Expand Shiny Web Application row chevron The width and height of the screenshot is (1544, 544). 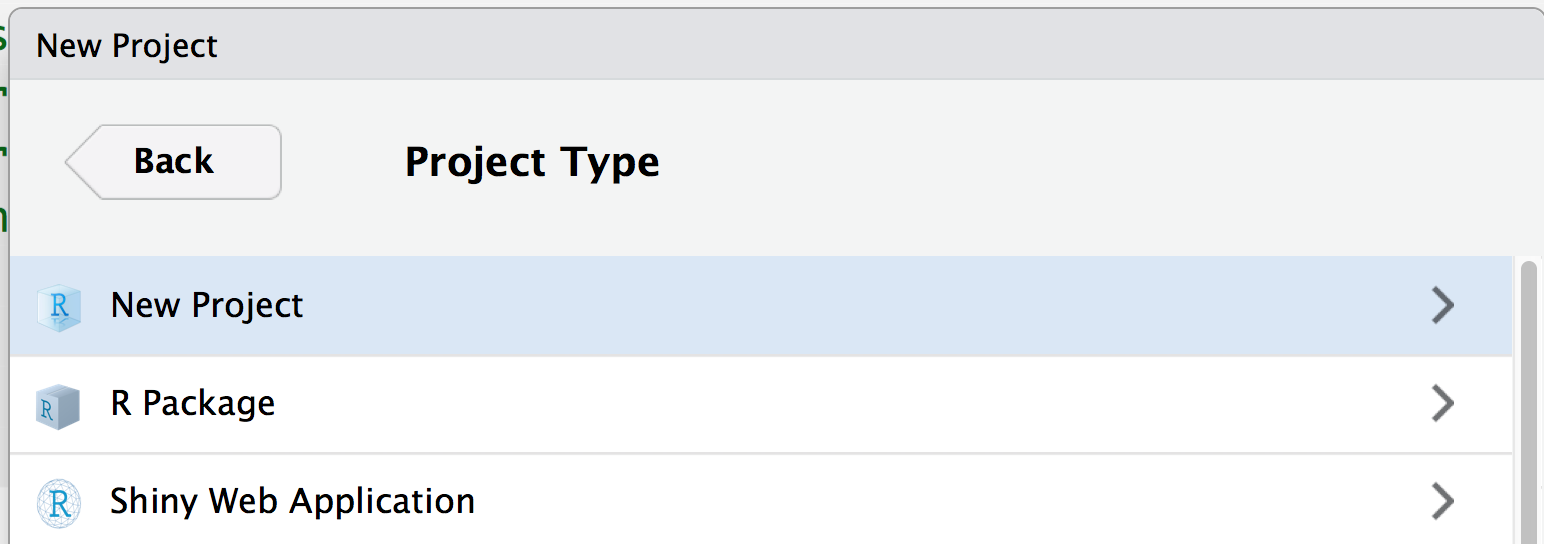pyautogui.click(x=1442, y=501)
